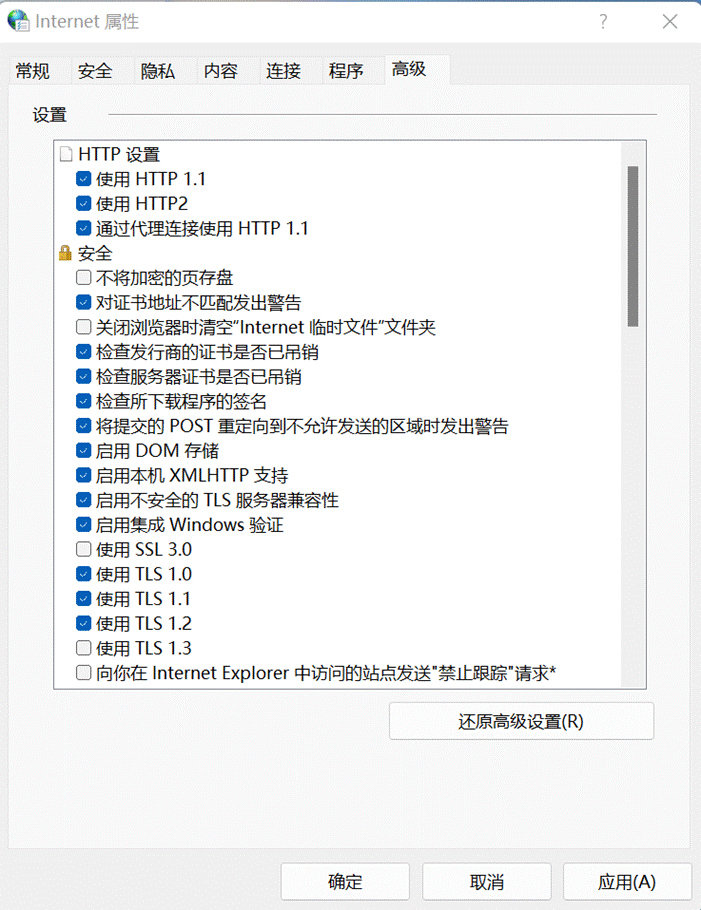This screenshot has height=910, width=701.
Task: Toggle 不将加密的页存盘 checkbox
Action: [x=84, y=278]
